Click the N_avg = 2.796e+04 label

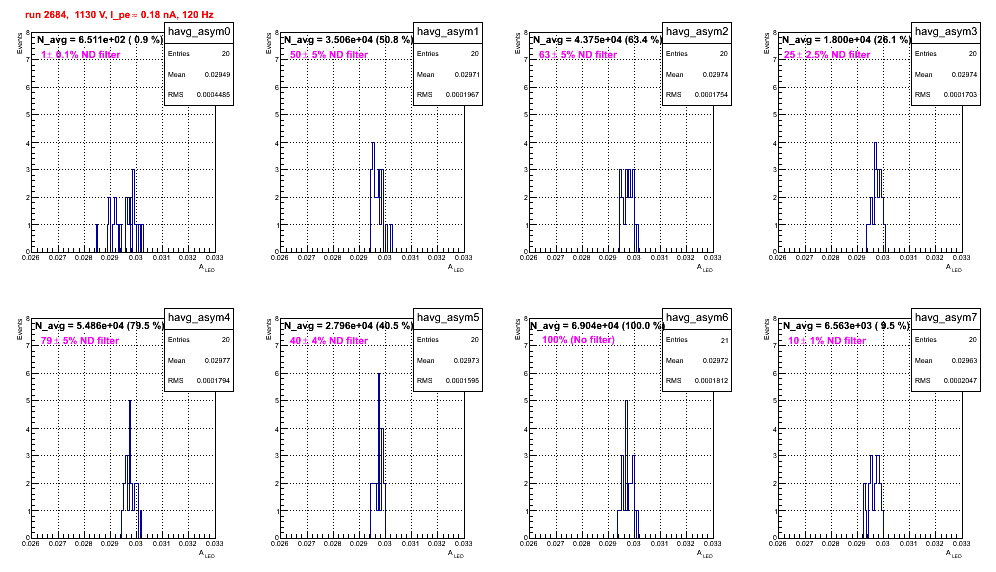348,325
